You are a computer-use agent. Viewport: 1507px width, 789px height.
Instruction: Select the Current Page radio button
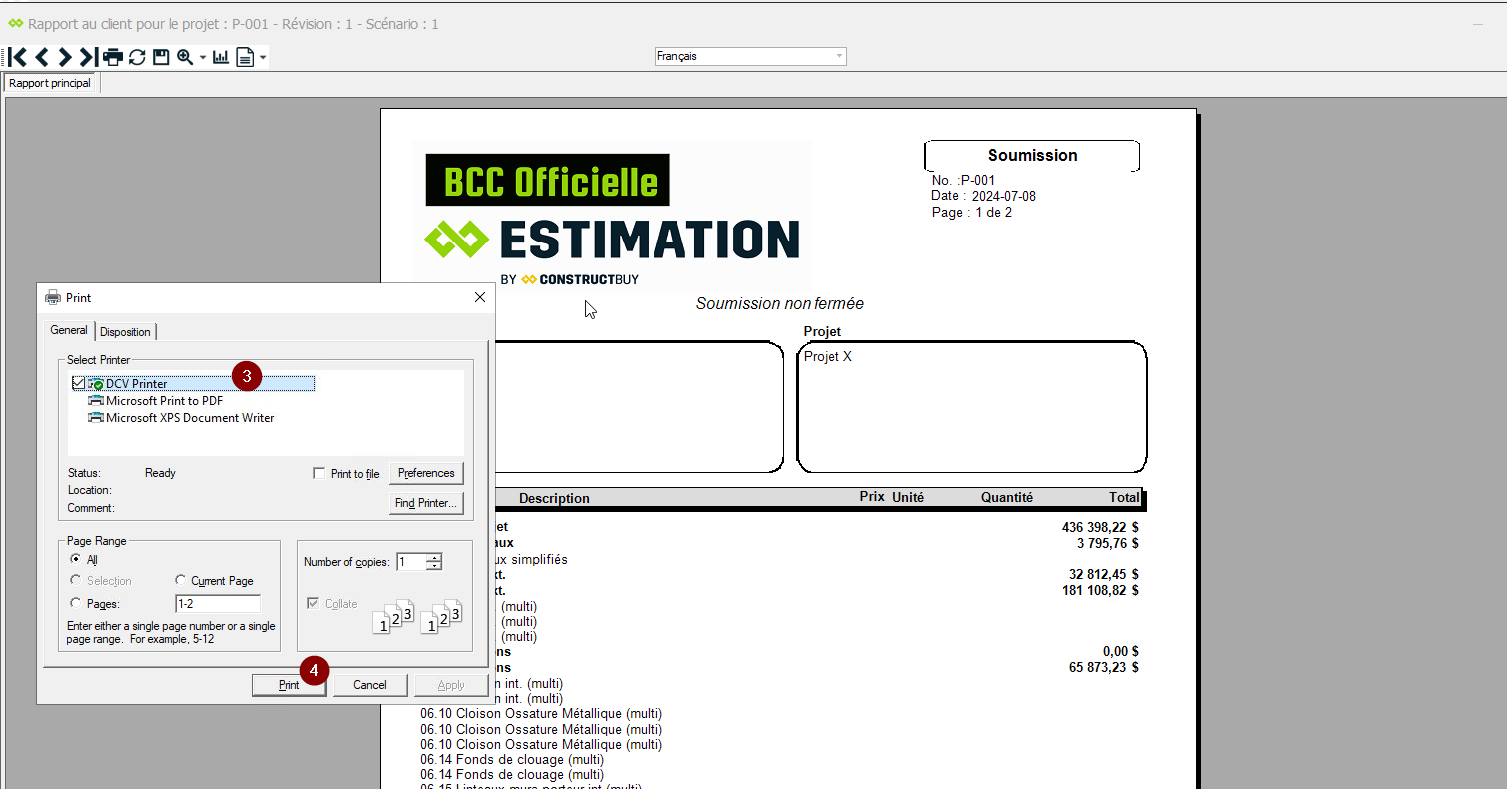[181, 581]
